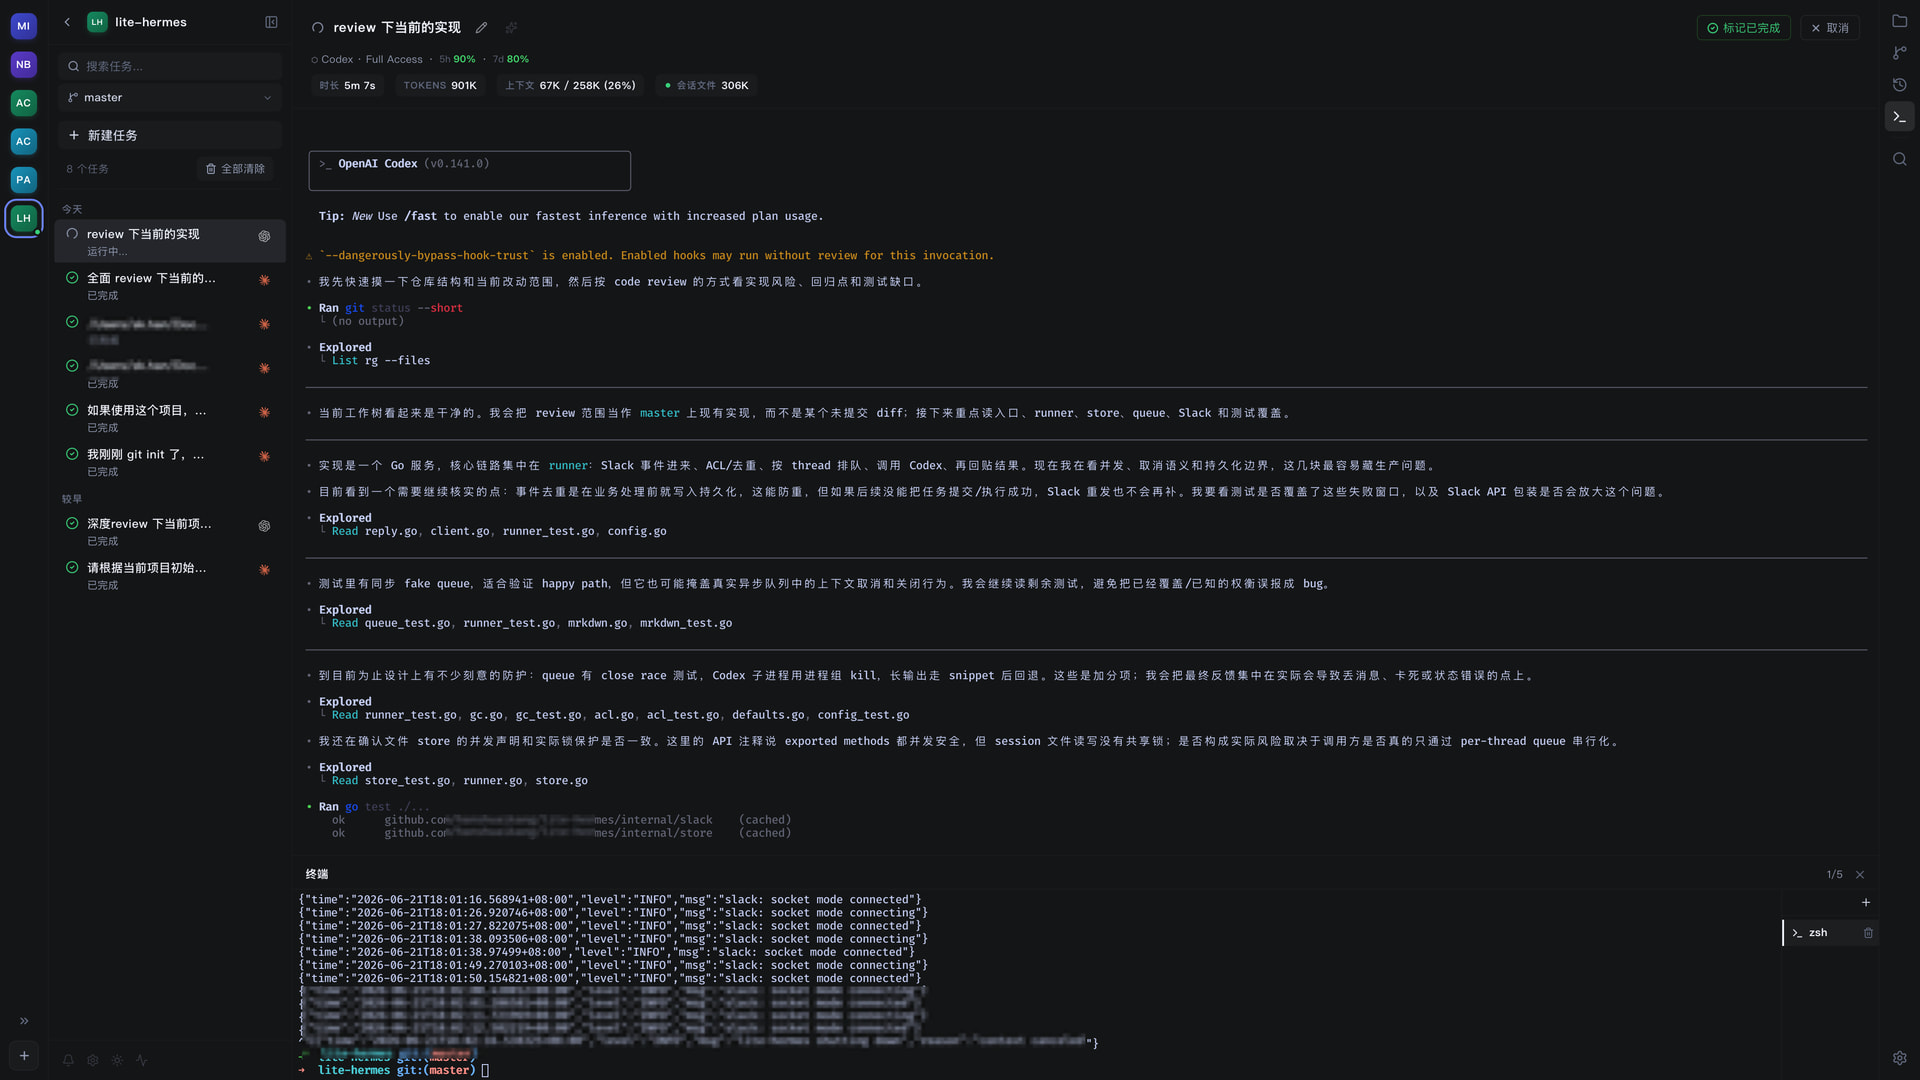Click the Claude icon on '我刚刚 git init' task
The image size is (1920, 1080).
tap(264, 456)
